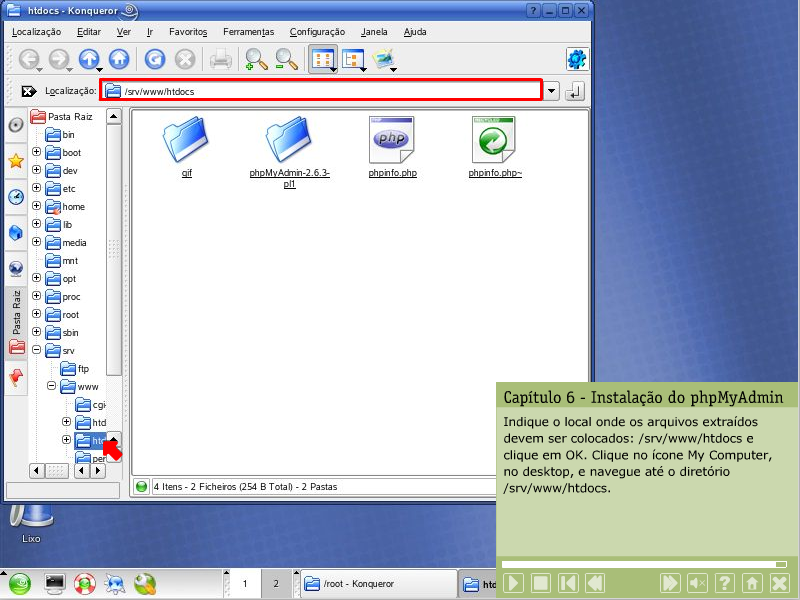
Task: Open the Favoritos menu
Action: 188,32
